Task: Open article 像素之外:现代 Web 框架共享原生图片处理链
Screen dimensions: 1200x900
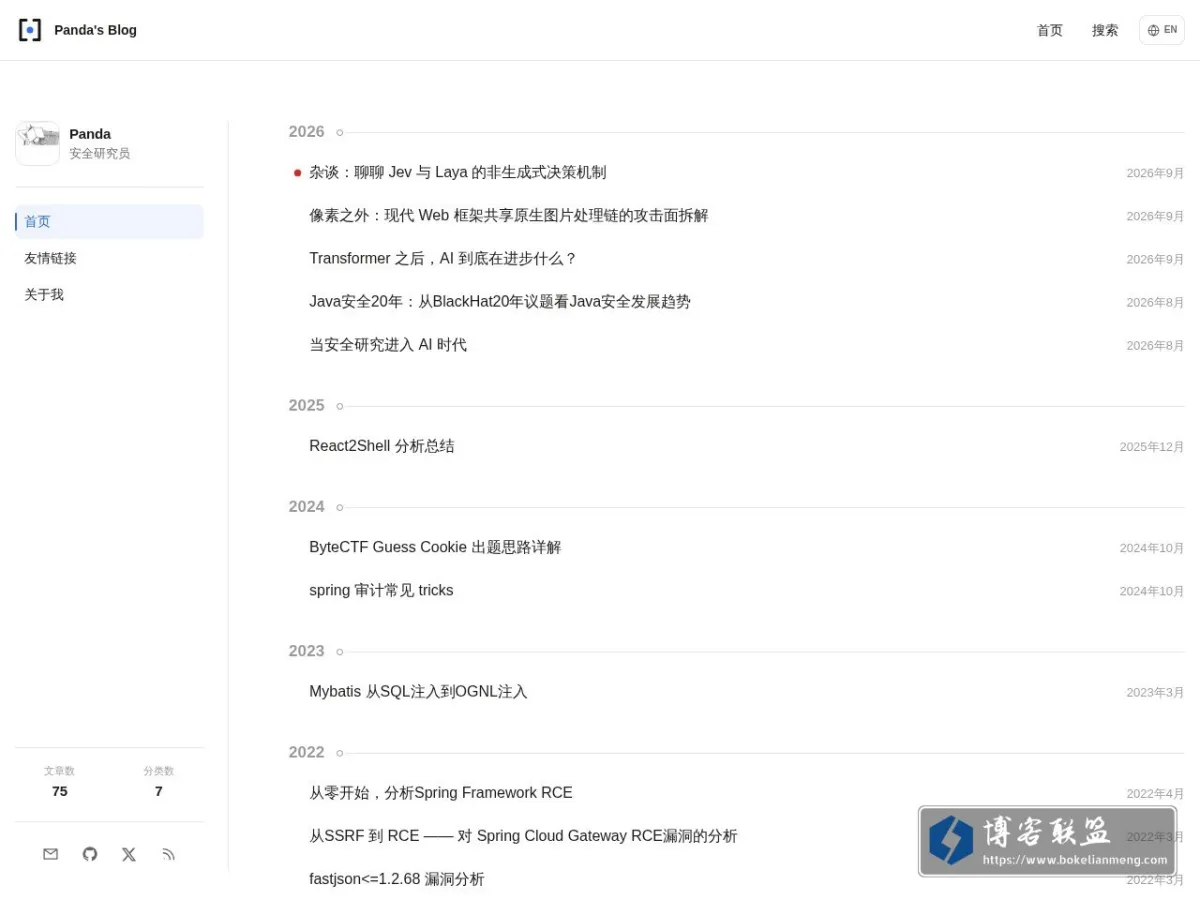Action: tap(508, 215)
